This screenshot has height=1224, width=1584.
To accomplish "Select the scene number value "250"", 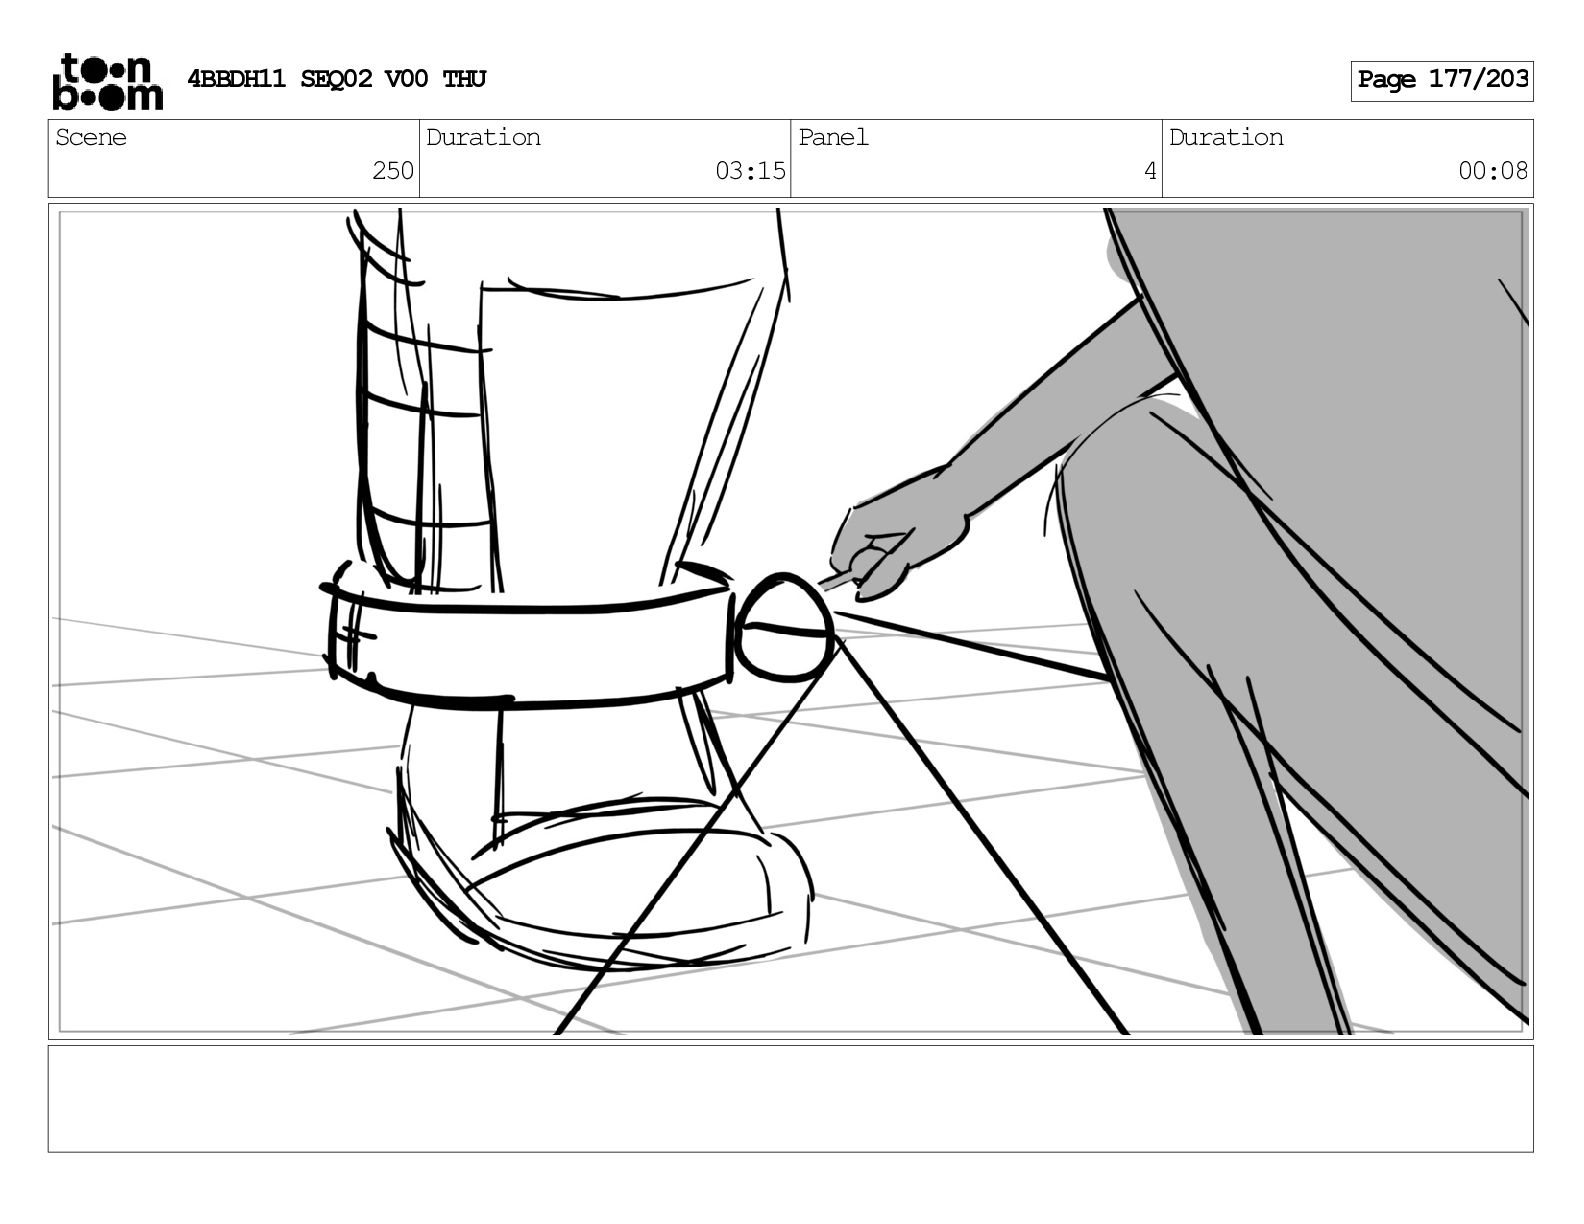I will pyautogui.click(x=393, y=171).
